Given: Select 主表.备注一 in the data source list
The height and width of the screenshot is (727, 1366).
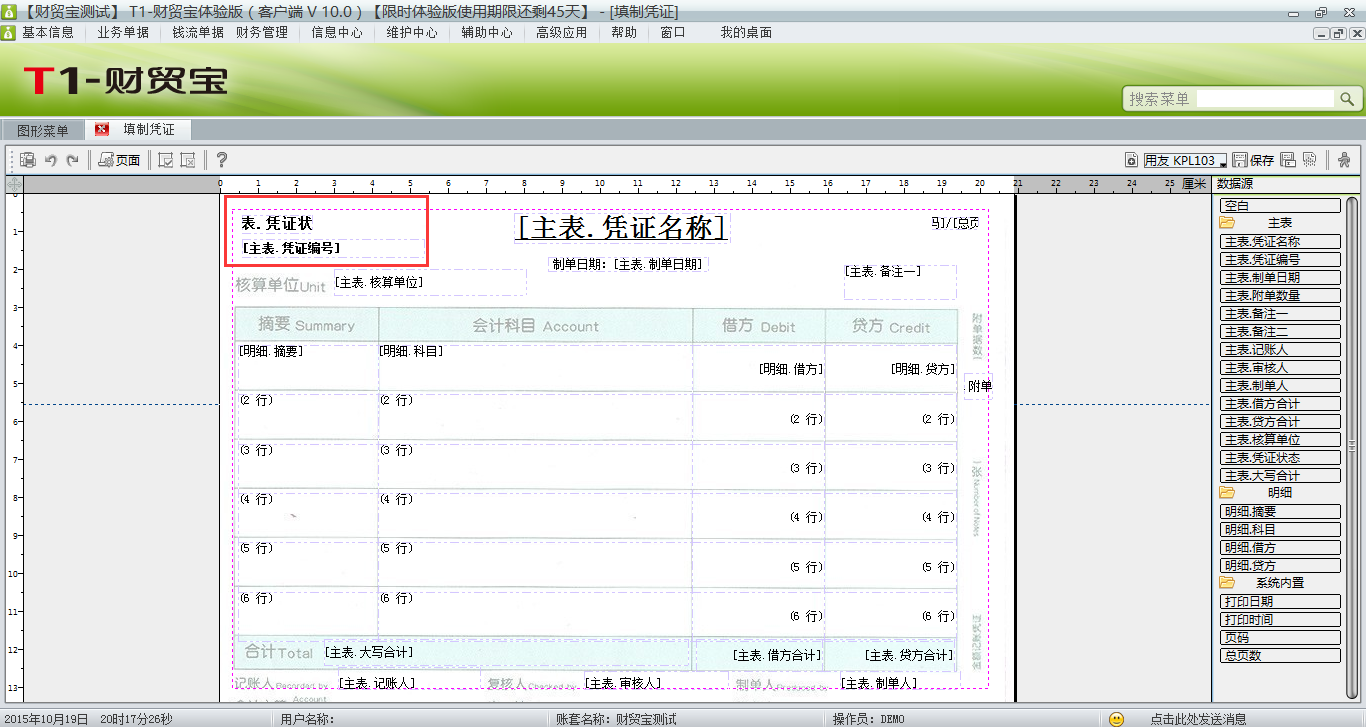Looking at the screenshot, I should (1280, 313).
